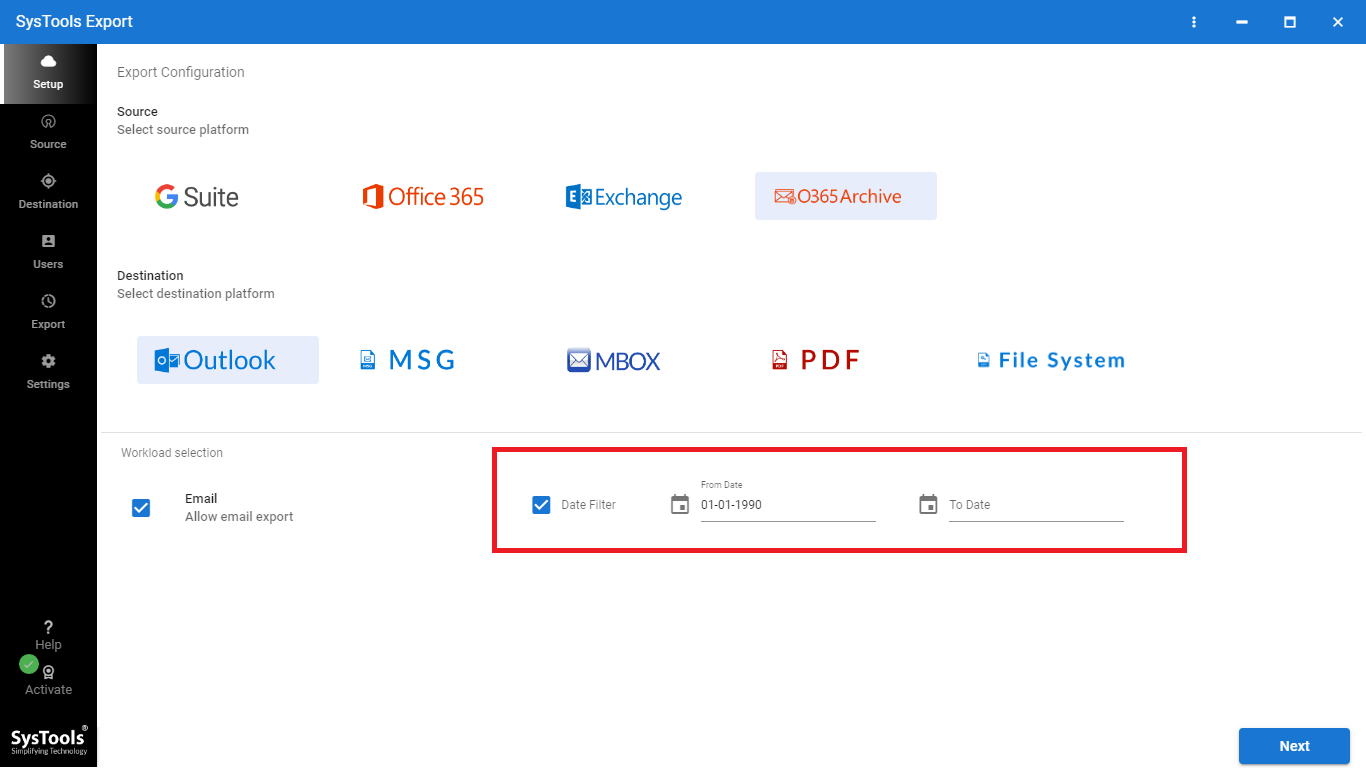Toggle the Email workload checkbox

[141, 508]
